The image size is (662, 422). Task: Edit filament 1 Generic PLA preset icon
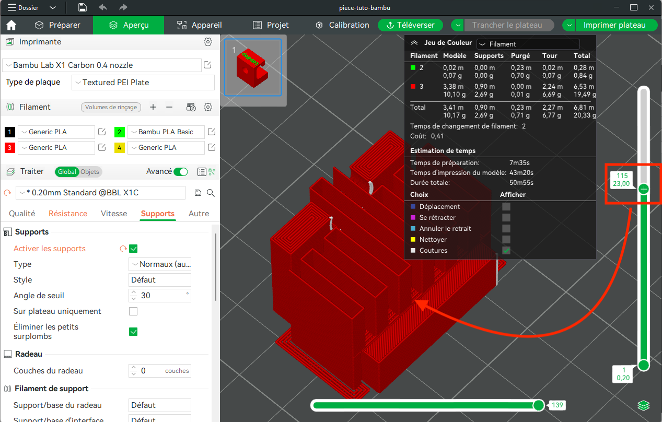(x=102, y=132)
